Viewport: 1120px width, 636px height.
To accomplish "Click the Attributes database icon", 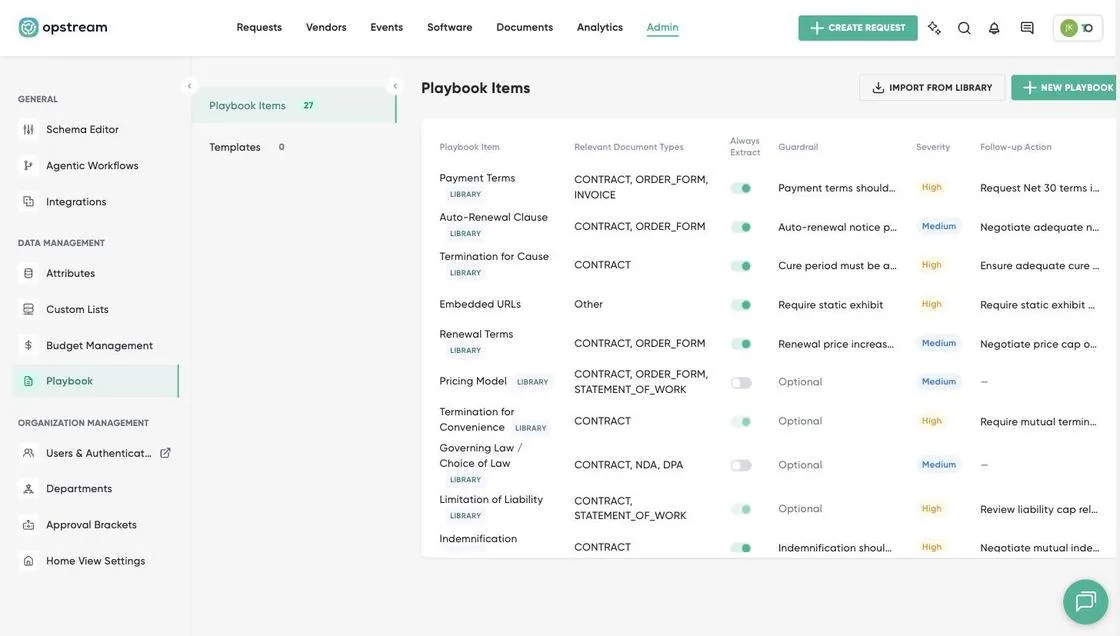I will (29, 273).
